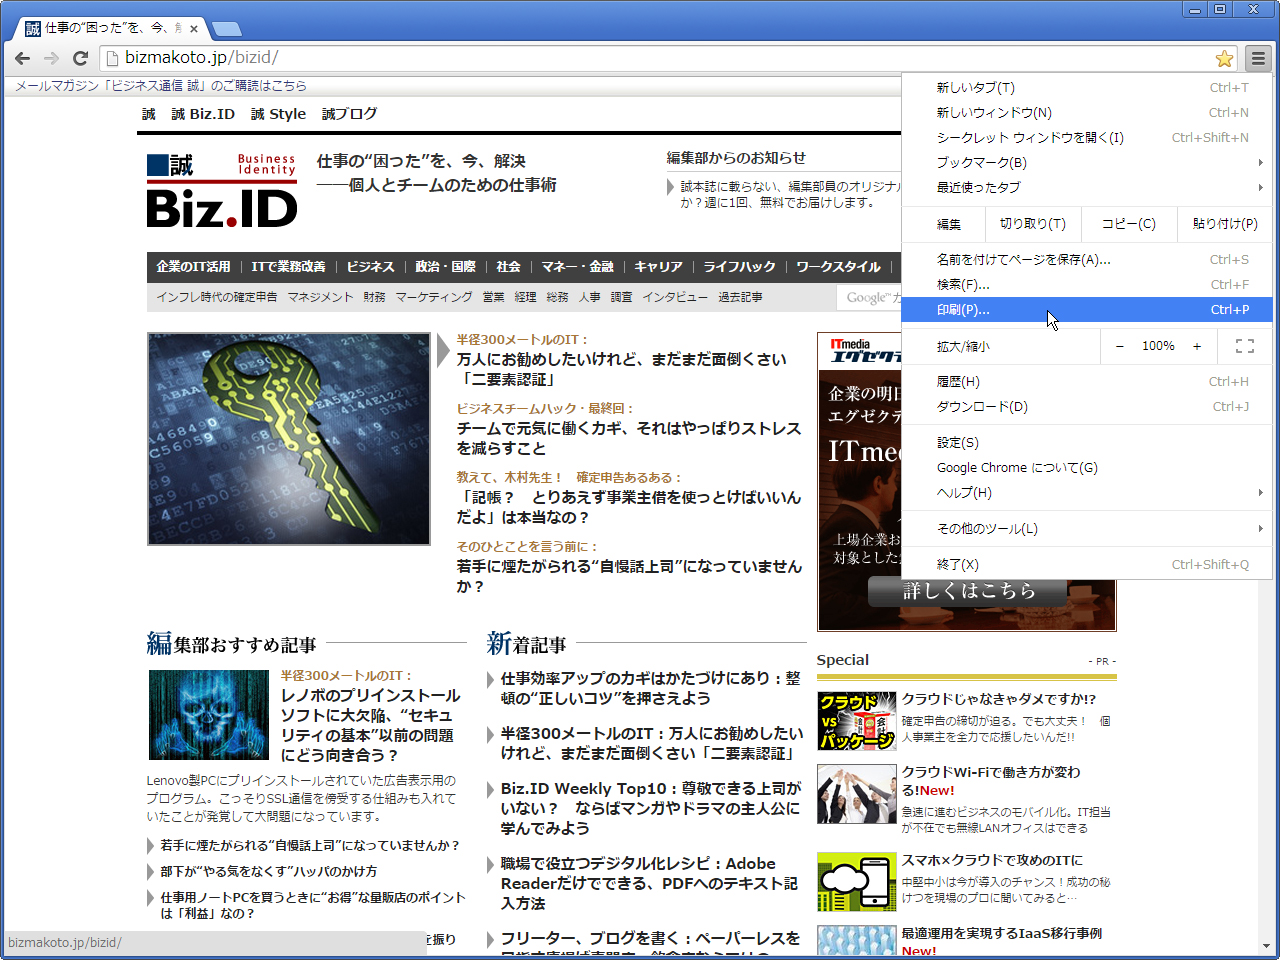Choose 名前を付けてページを保存(A)...
1280x960 pixels.
click(x=1087, y=260)
